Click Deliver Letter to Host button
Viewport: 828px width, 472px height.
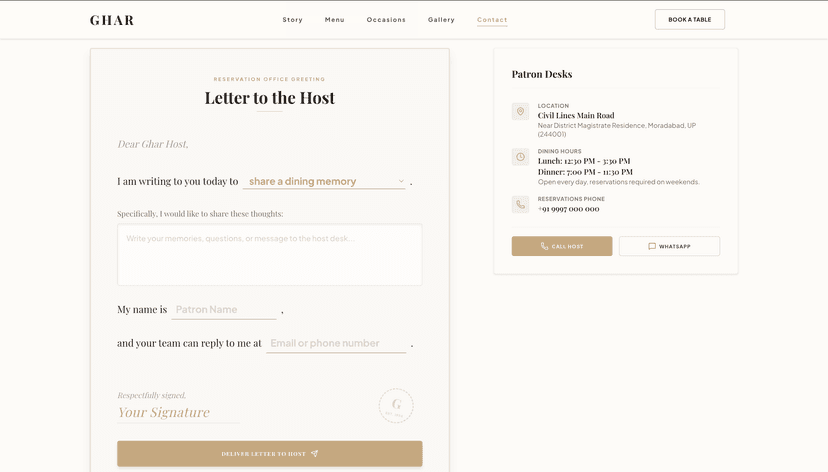click(x=270, y=454)
